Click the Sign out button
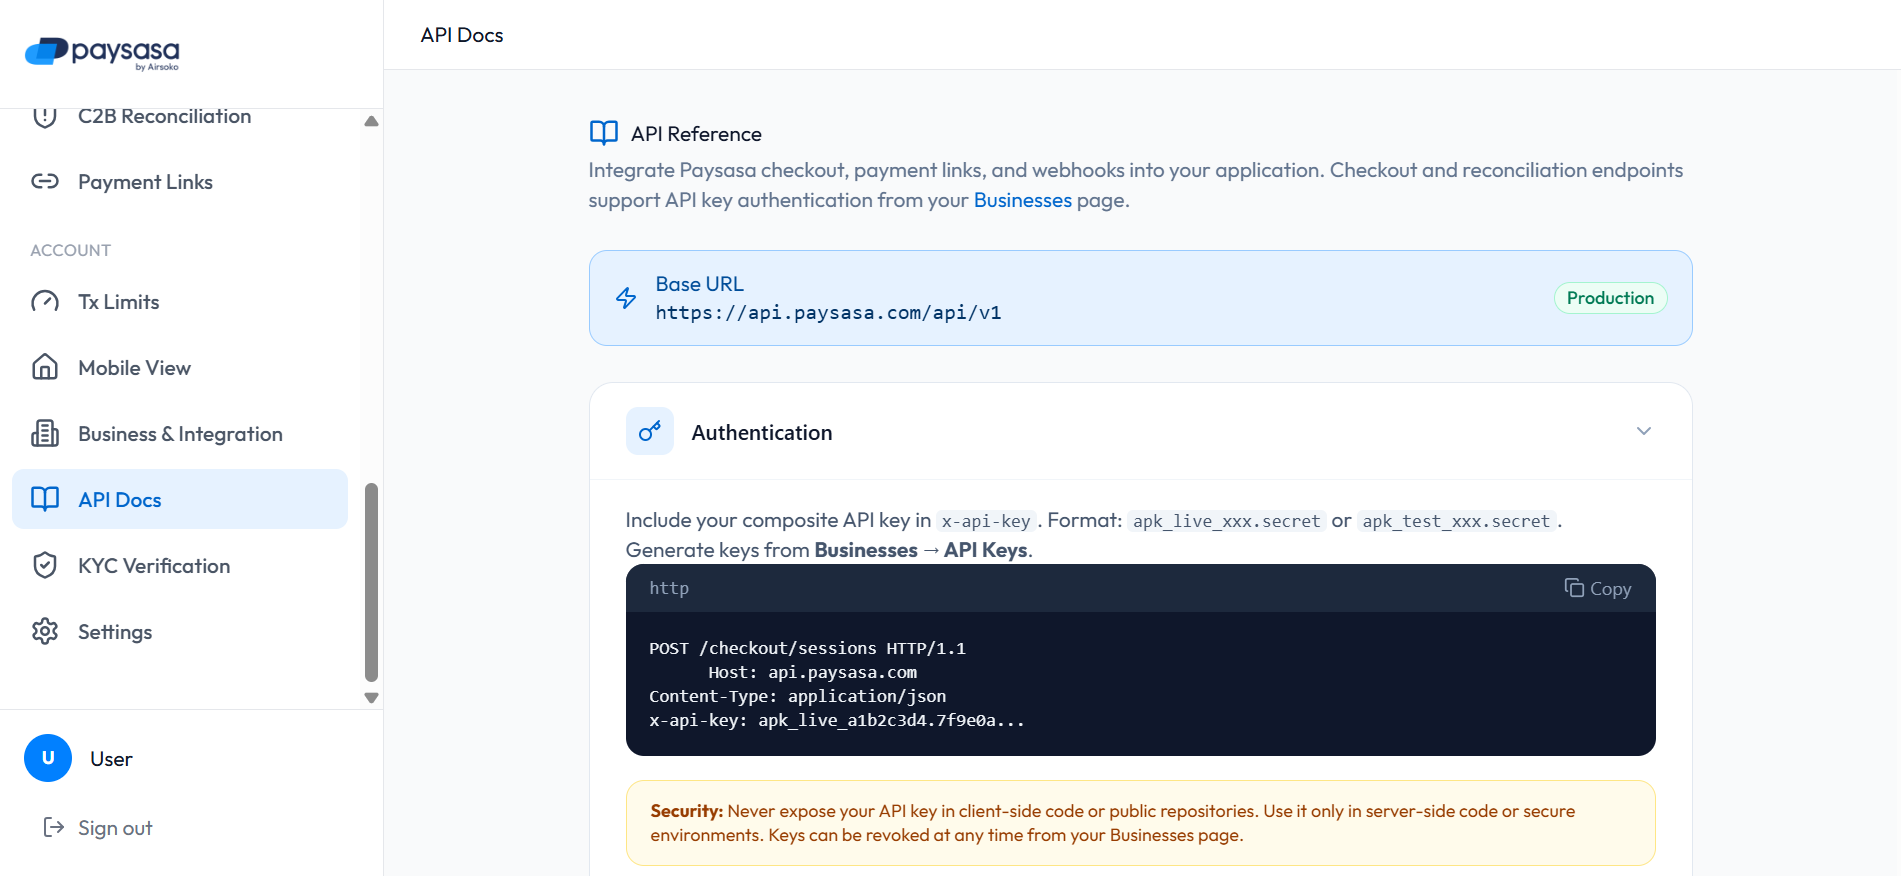This screenshot has width=1901, height=876. pos(98,828)
